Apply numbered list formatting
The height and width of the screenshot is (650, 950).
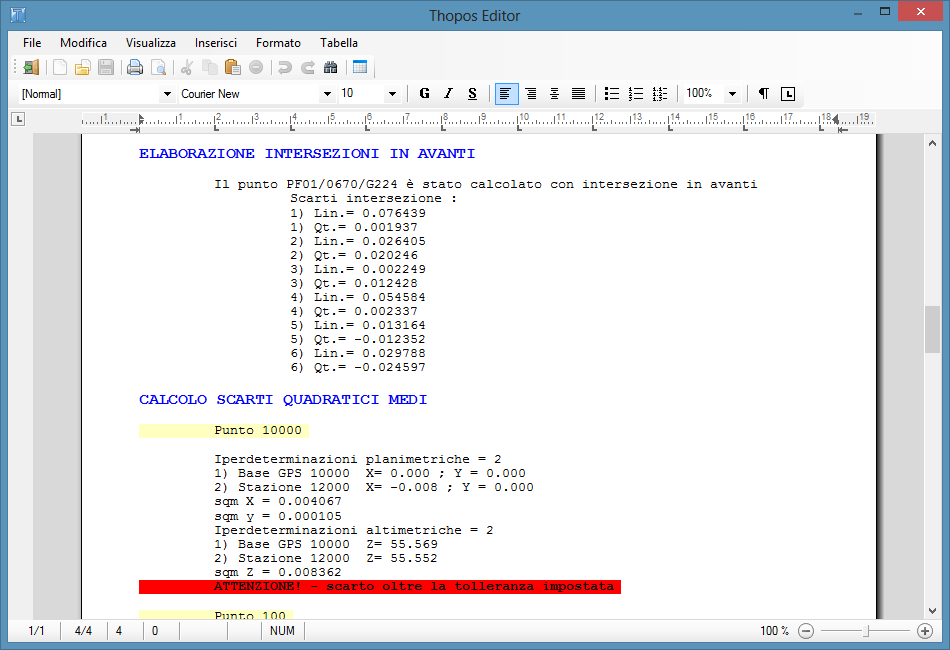636,93
